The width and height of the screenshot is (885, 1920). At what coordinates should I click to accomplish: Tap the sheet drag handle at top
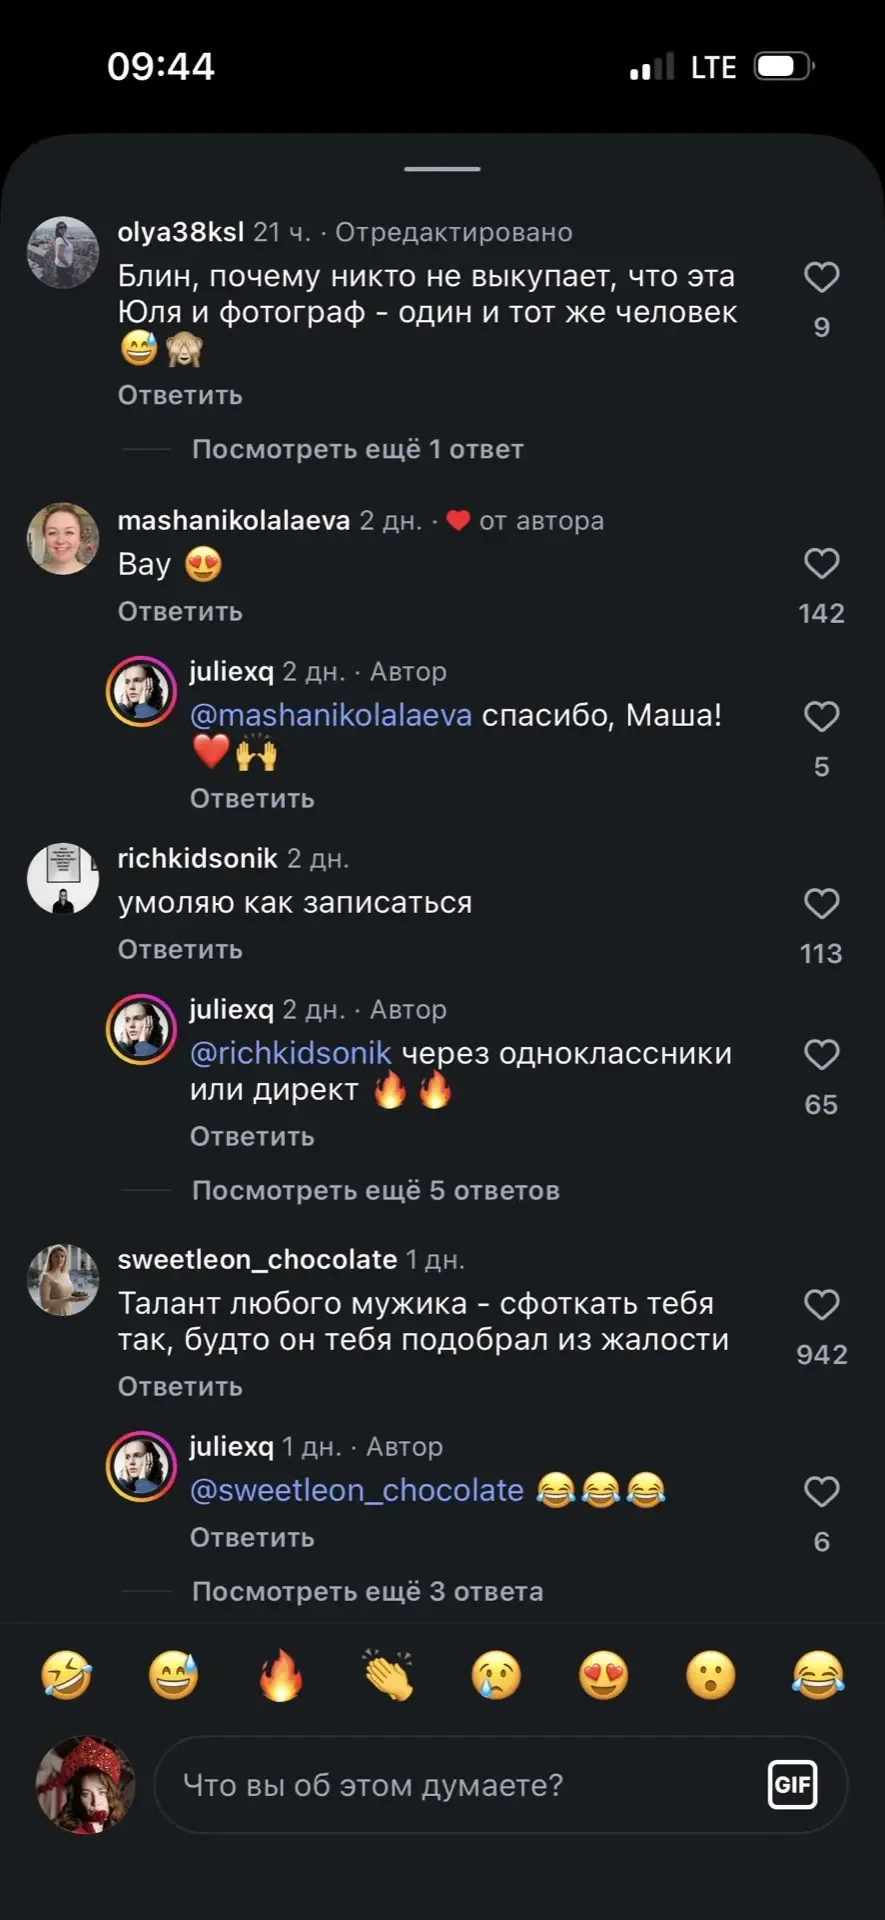coord(442,169)
